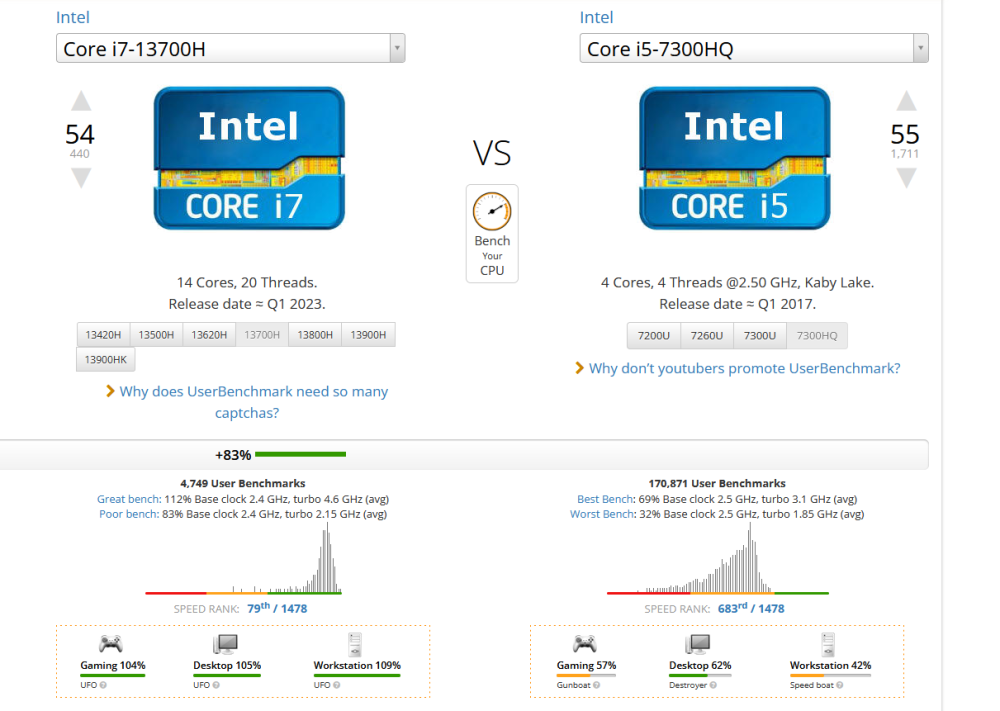Open the Core i5-7300HQ model dropdown

[x=754, y=48]
